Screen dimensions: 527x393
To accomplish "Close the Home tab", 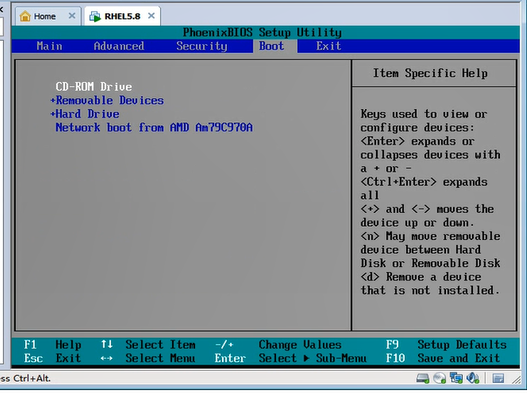I will coord(72,15).
